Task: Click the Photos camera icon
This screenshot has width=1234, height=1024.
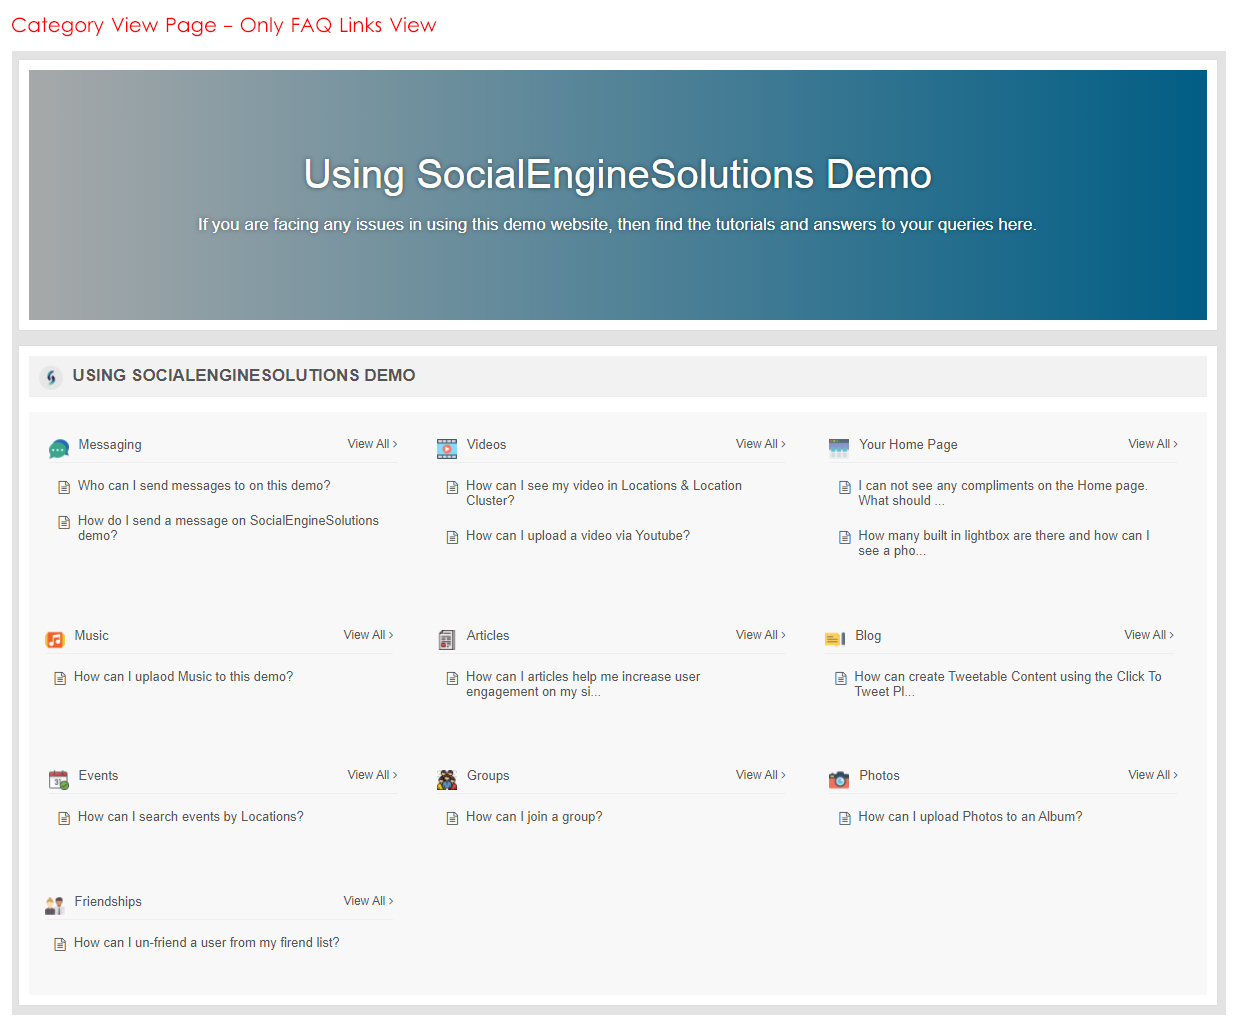Action: 839,780
